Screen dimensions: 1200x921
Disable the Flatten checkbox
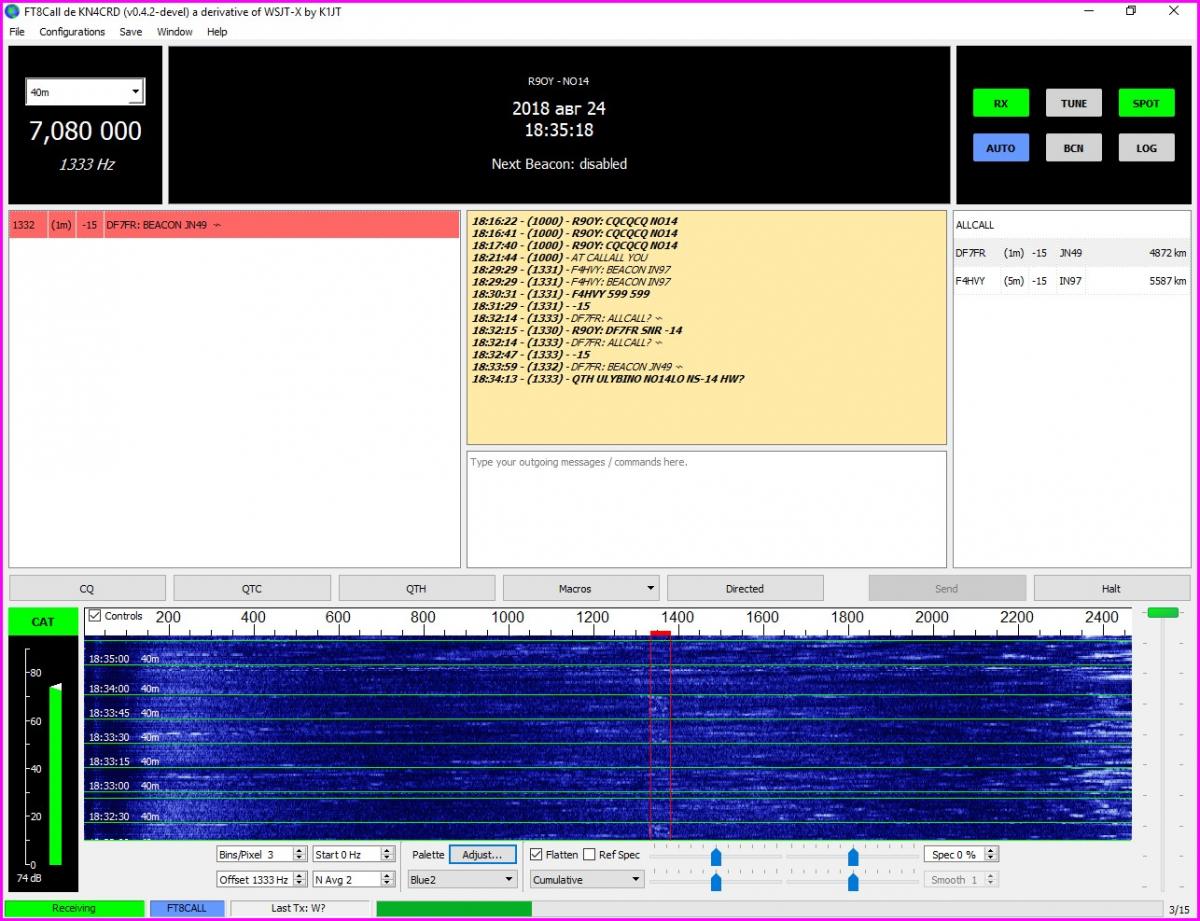[537, 855]
